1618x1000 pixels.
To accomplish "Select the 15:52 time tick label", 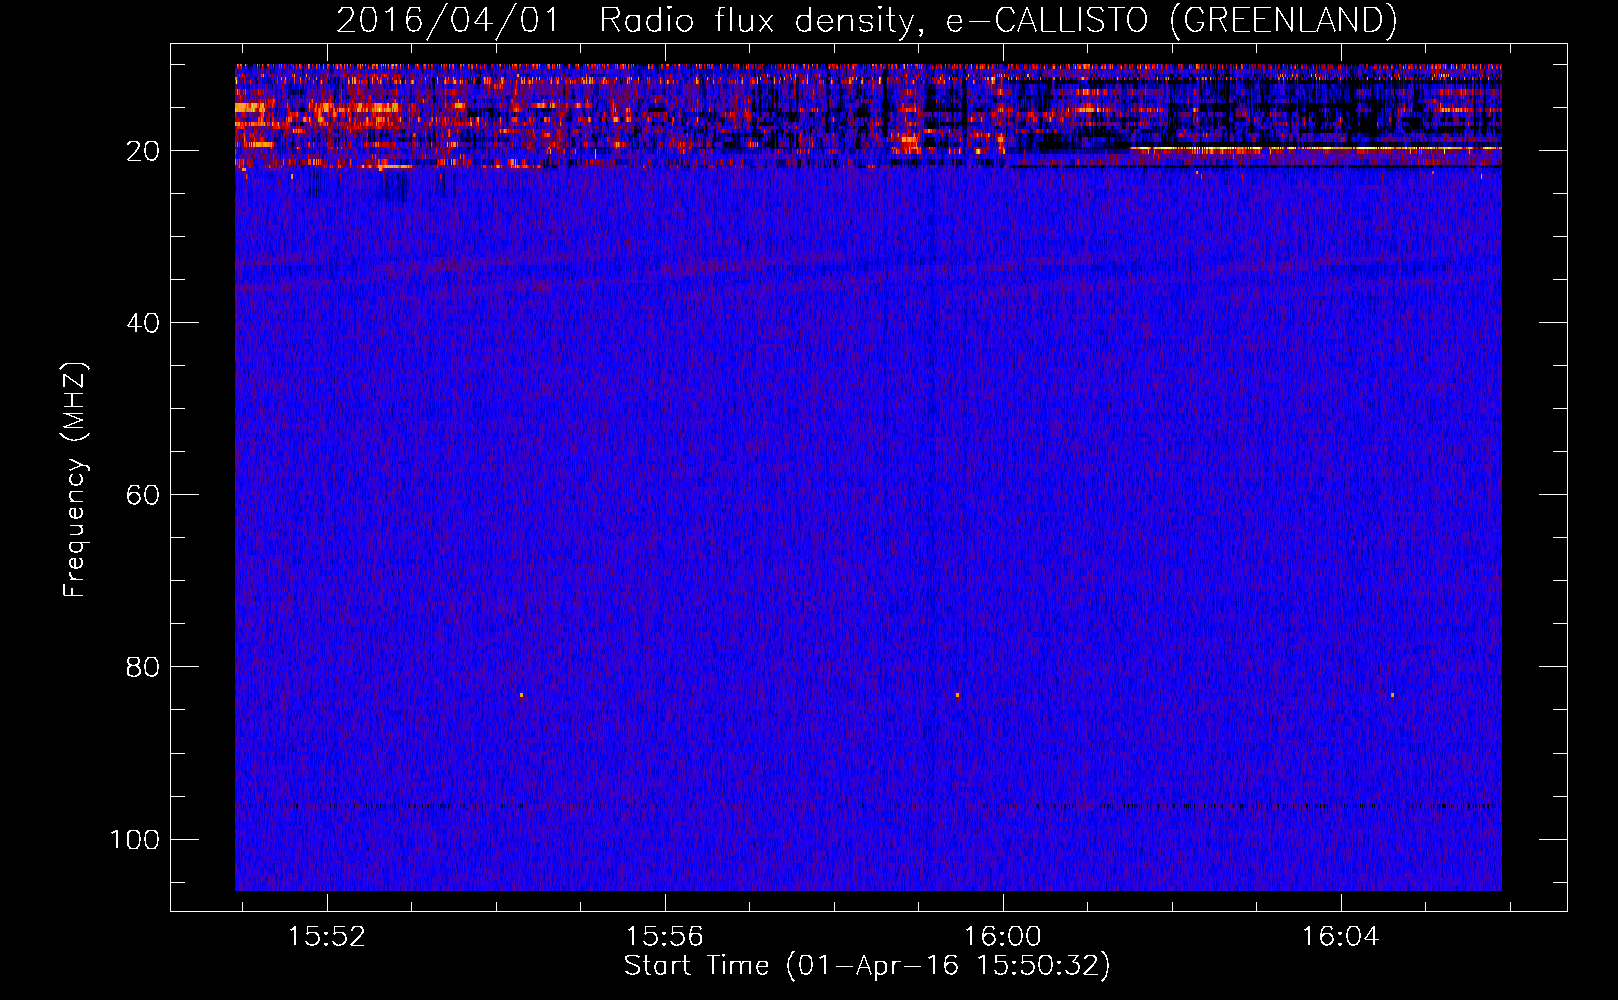I will click(x=327, y=937).
